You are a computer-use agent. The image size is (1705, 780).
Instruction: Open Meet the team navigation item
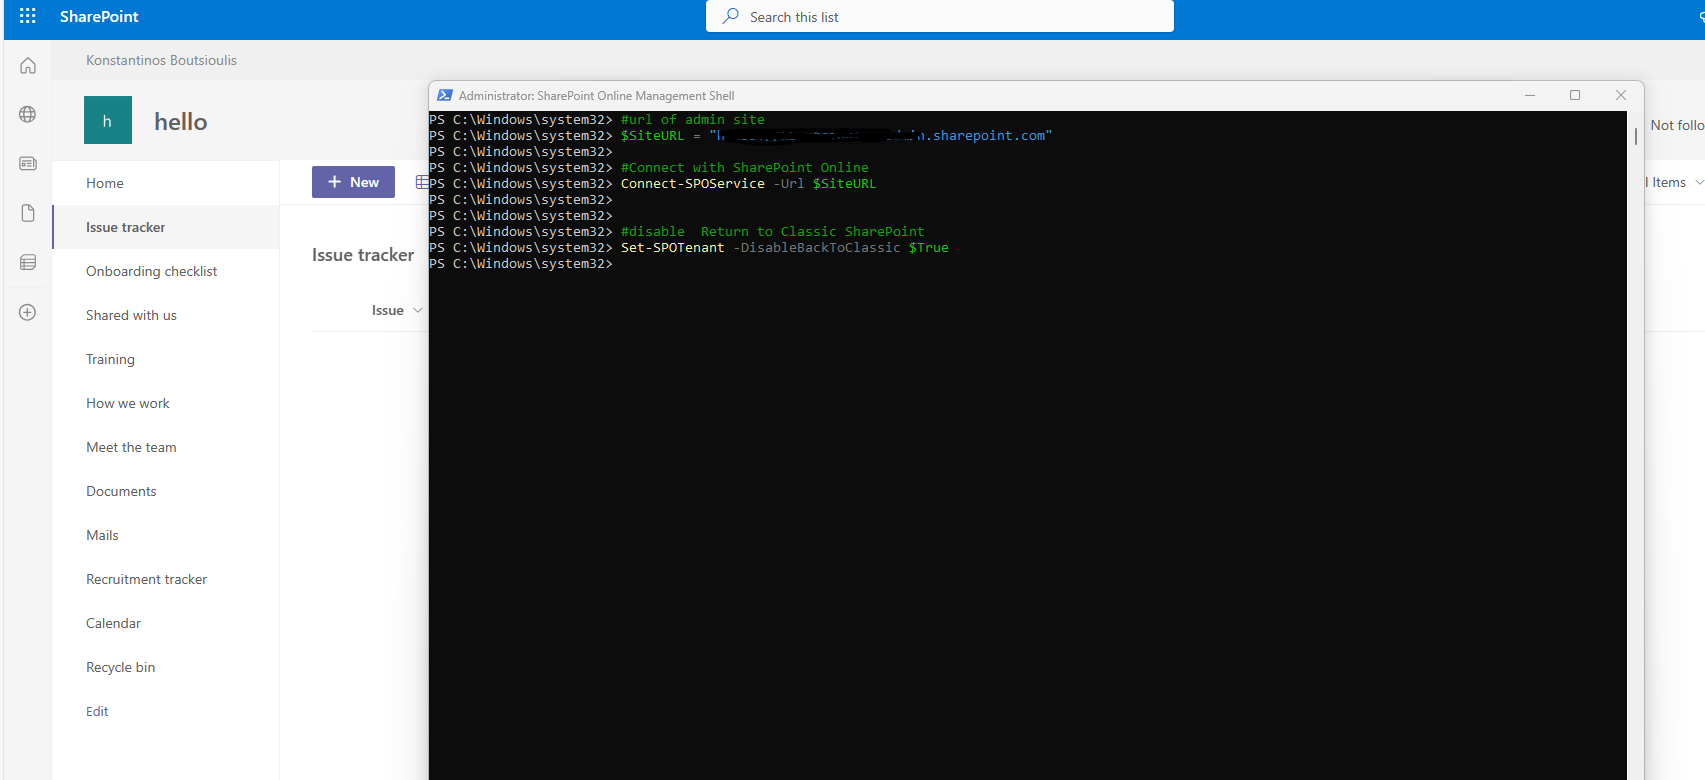pyautogui.click(x=131, y=447)
